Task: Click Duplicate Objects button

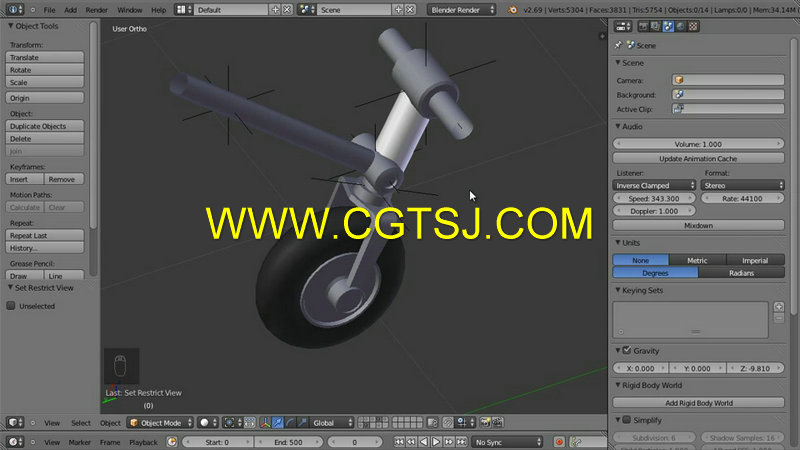Action: tap(45, 126)
